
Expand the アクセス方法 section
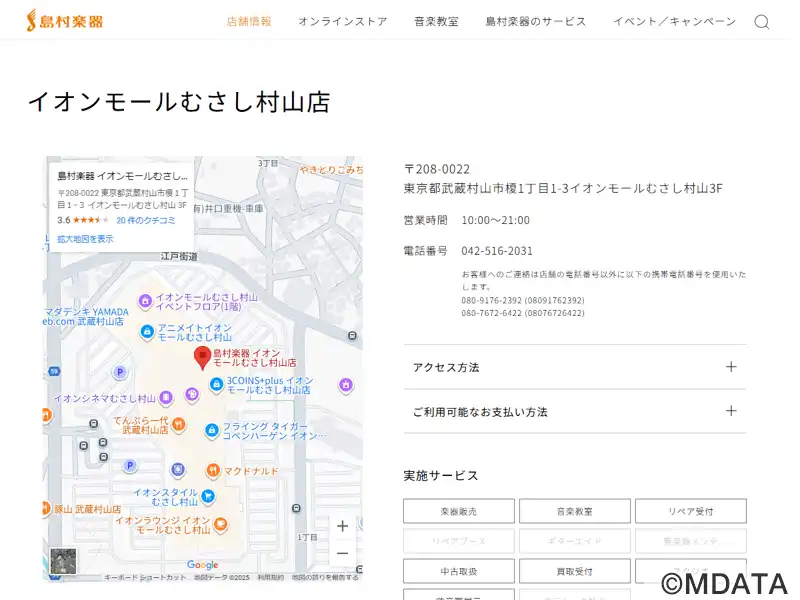pyautogui.click(x=574, y=367)
